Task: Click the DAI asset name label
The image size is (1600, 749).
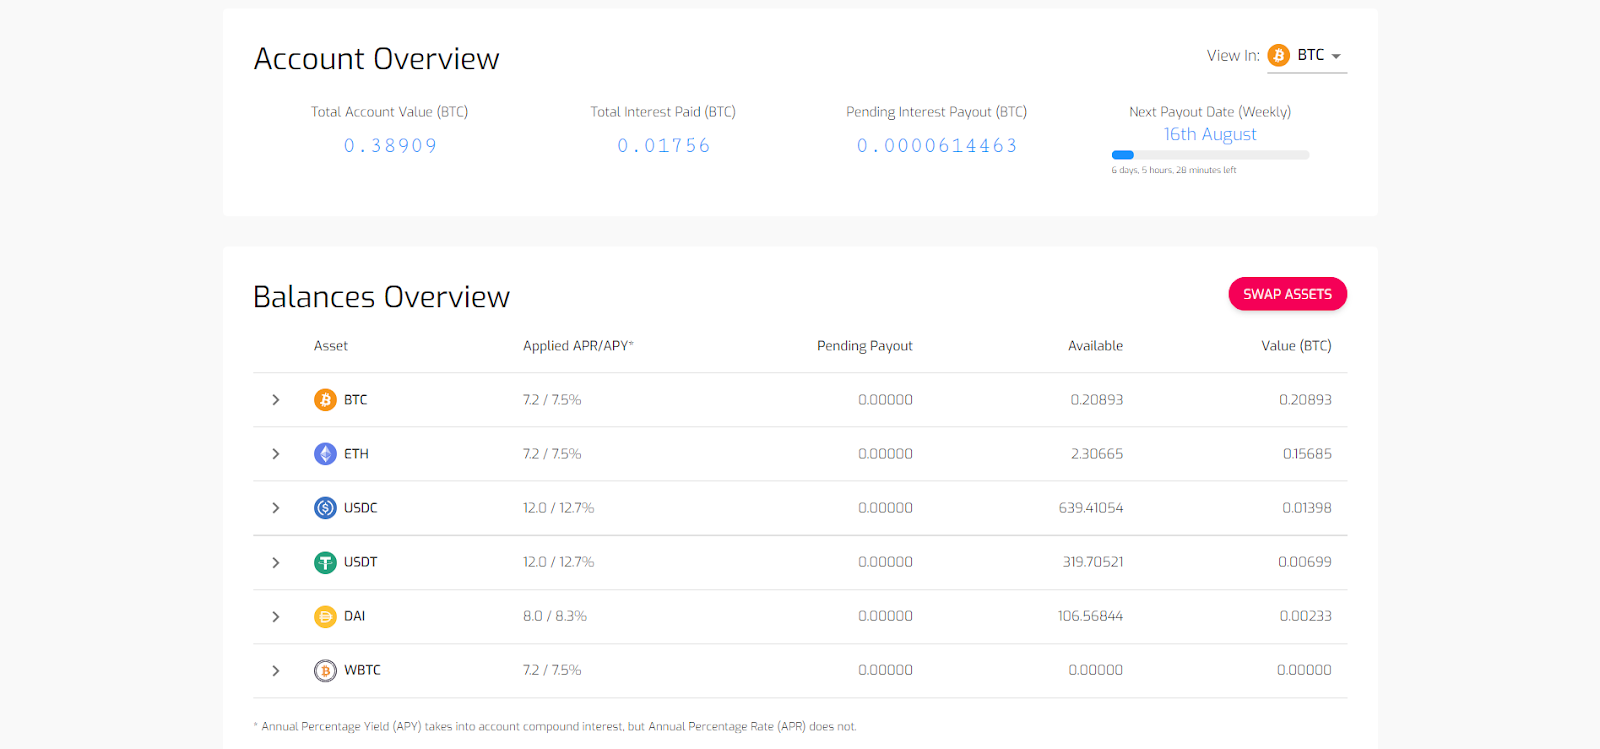Action: pyautogui.click(x=355, y=616)
